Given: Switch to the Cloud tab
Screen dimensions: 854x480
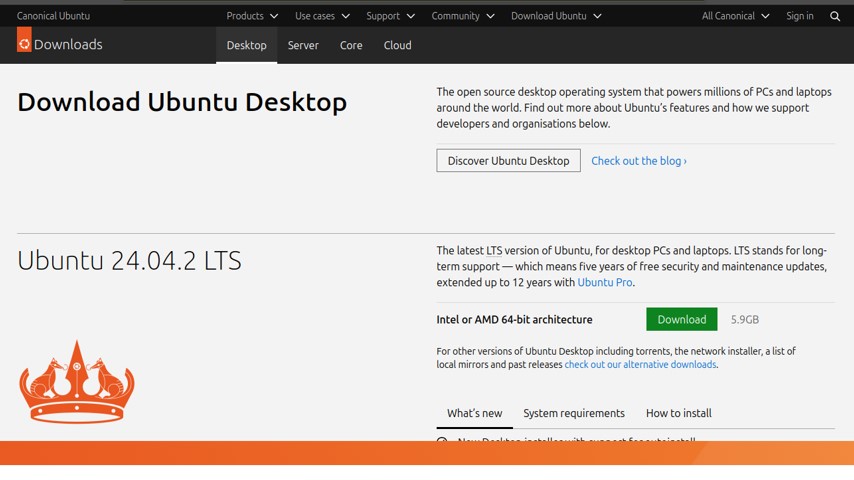Looking at the screenshot, I should 397,45.
